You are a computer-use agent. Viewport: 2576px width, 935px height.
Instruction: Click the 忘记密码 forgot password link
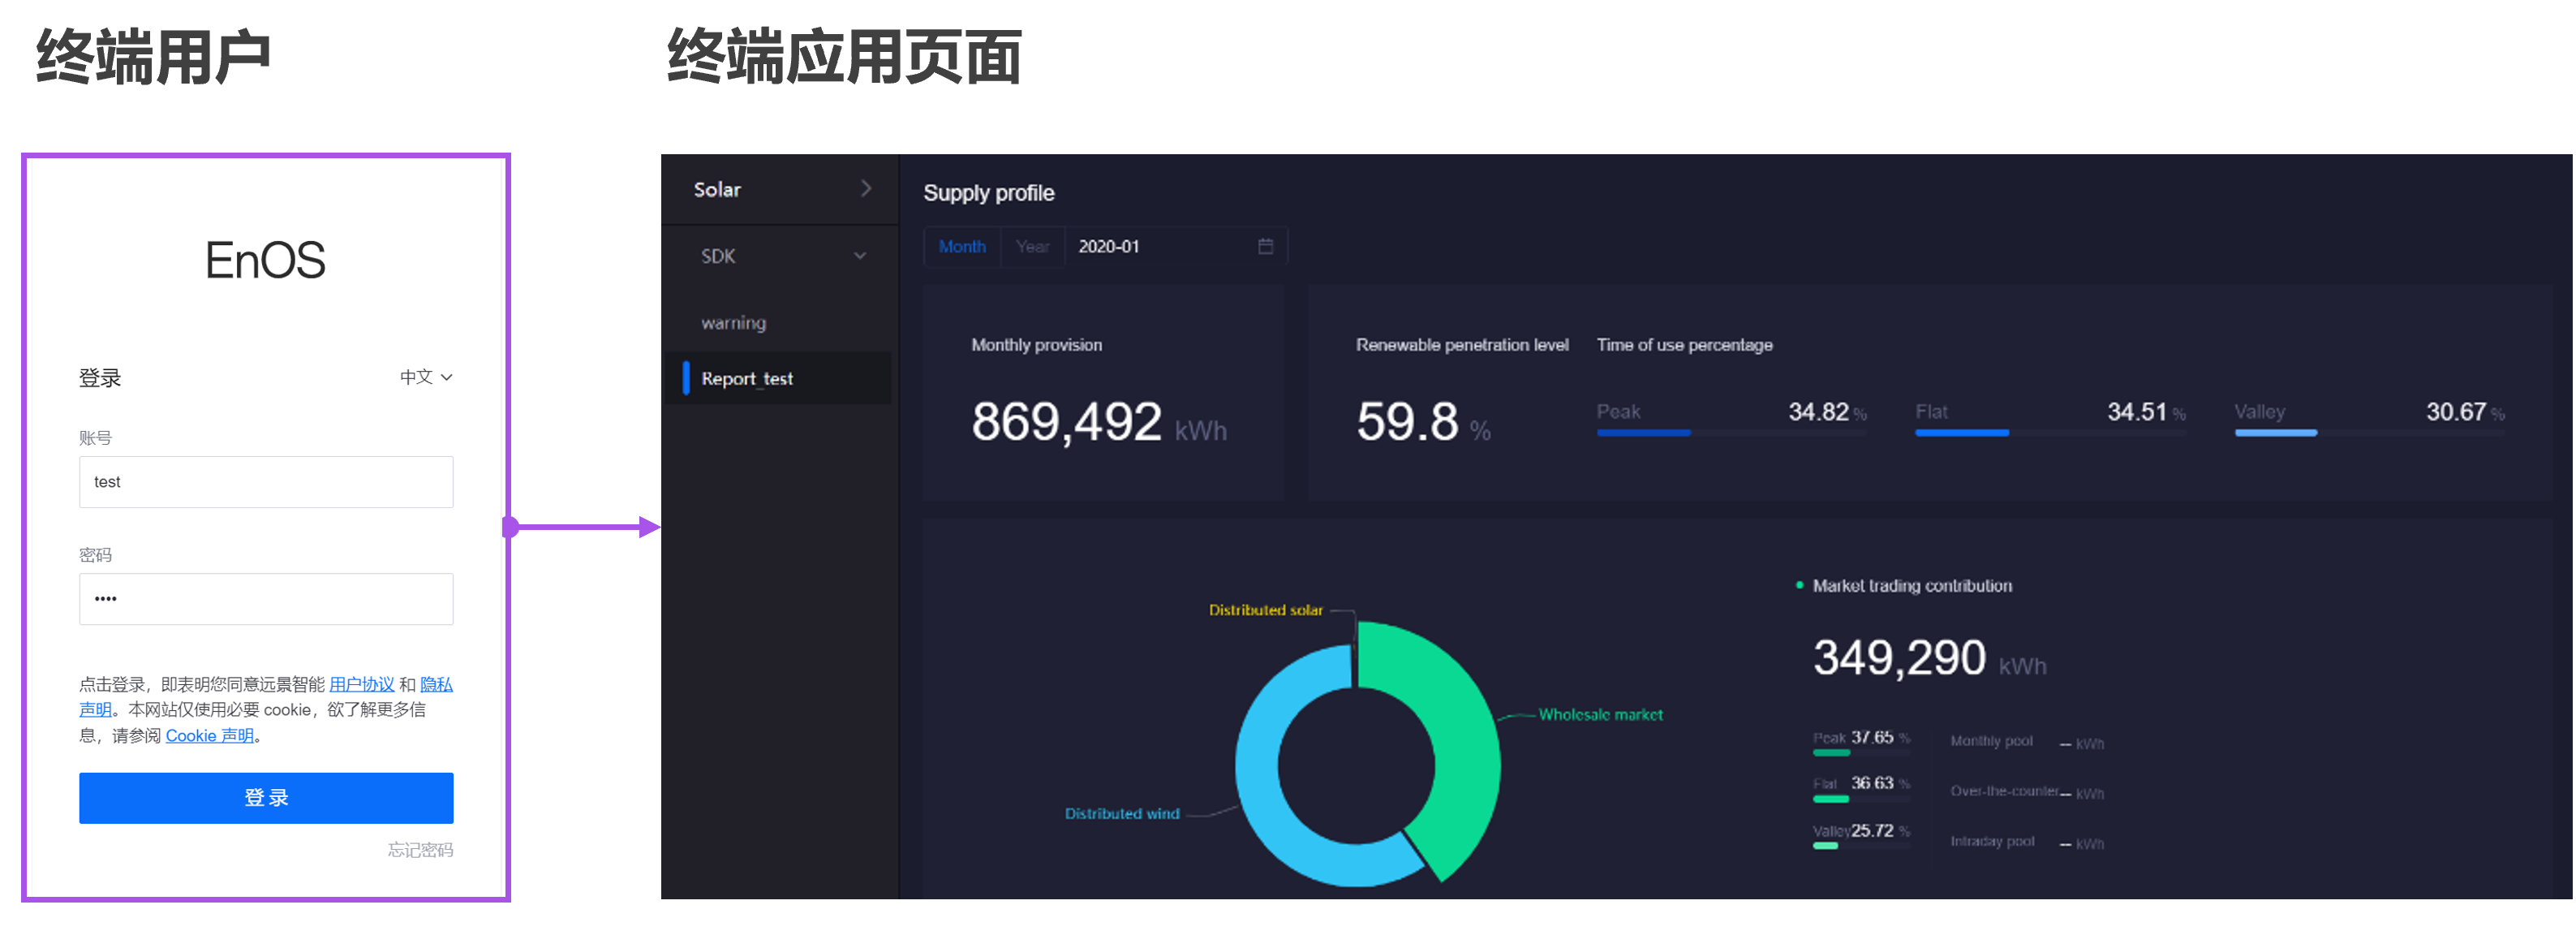(420, 849)
